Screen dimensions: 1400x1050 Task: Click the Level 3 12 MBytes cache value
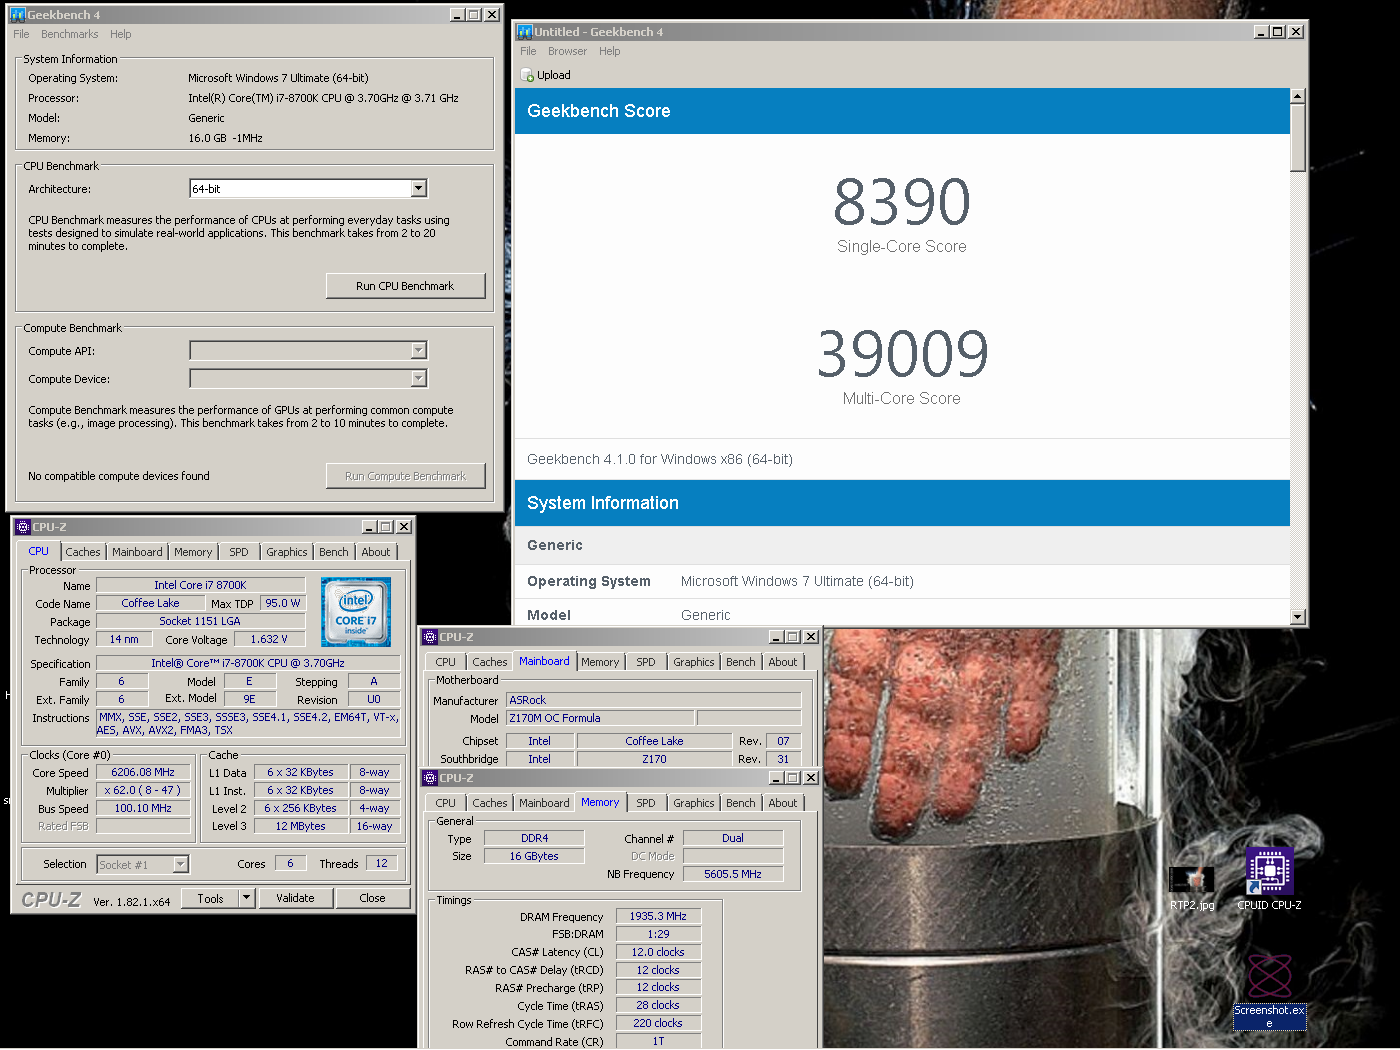301,826
